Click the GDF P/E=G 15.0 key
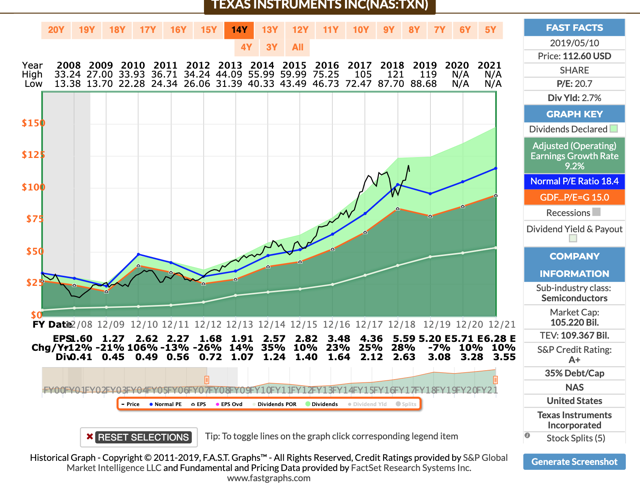This screenshot has width=640, height=484. [x=574, y=198]
